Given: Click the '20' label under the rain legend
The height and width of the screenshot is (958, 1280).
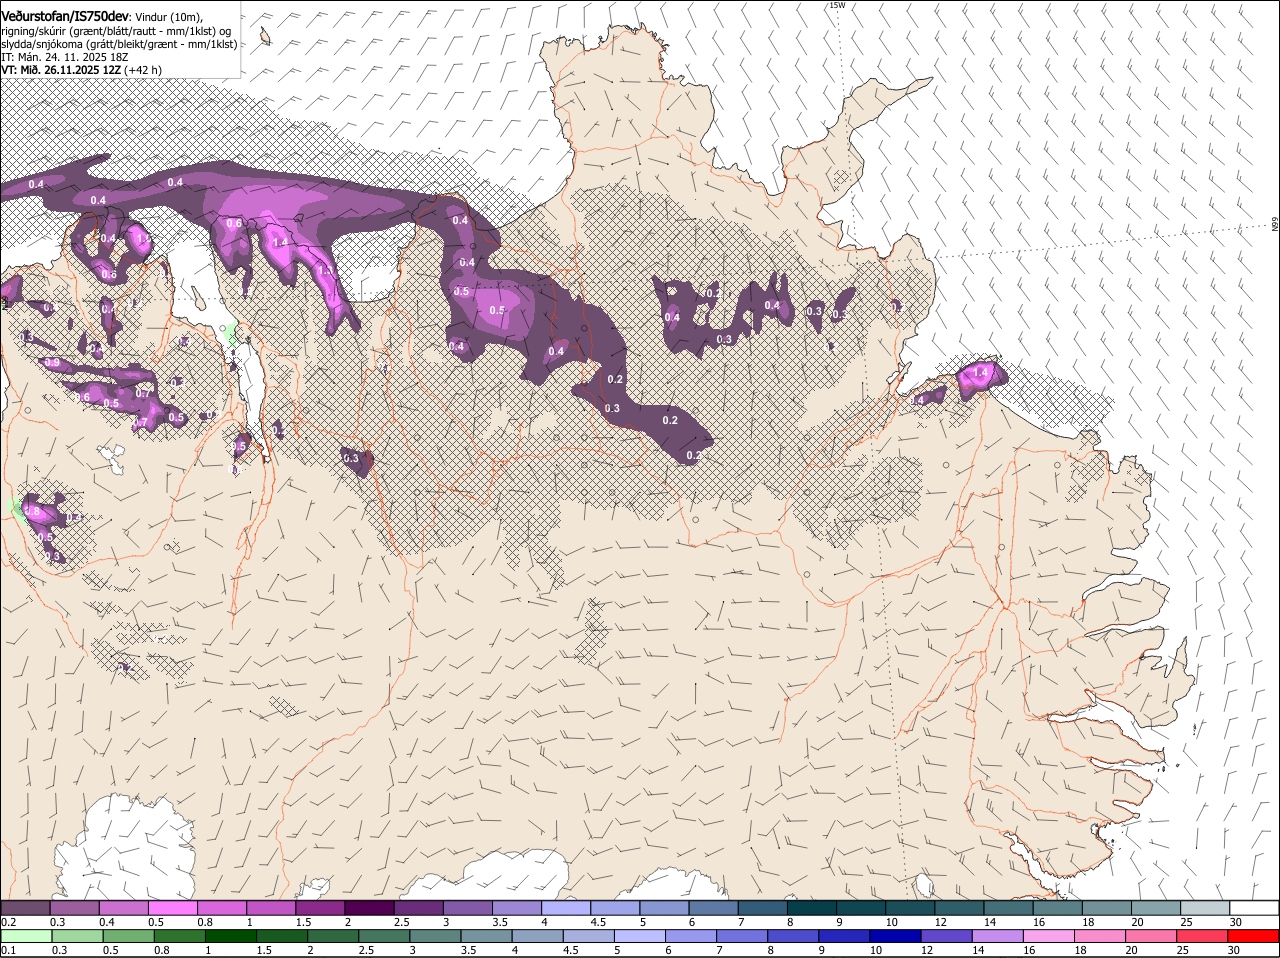Looking at the screenshot, I should click(x=1132, y=950).
